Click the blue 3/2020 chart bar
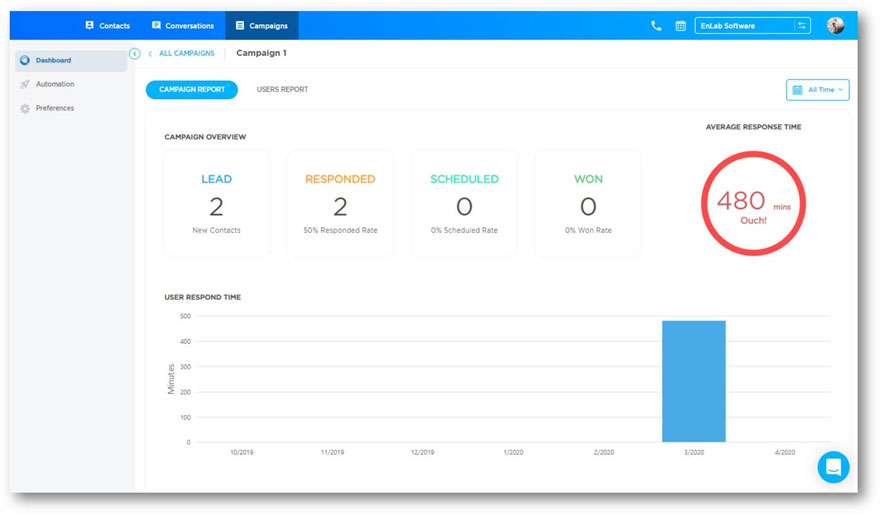Image resolution: width=880 pixels, height=515 pixels. (693, 381)
